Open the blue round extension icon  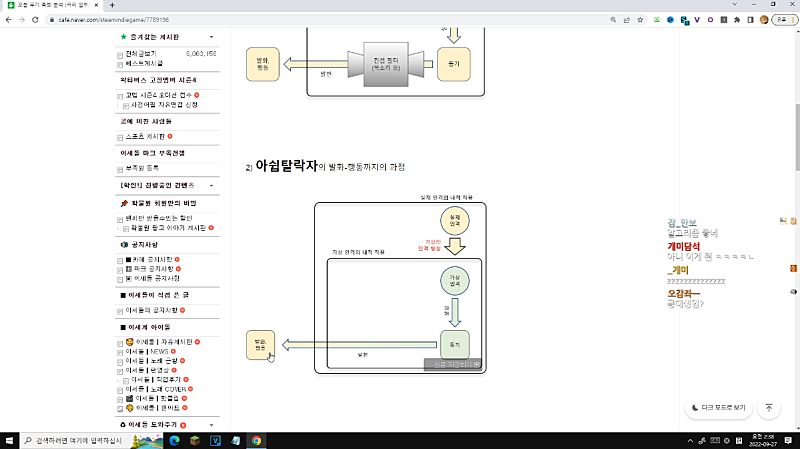tap(670, 20)
